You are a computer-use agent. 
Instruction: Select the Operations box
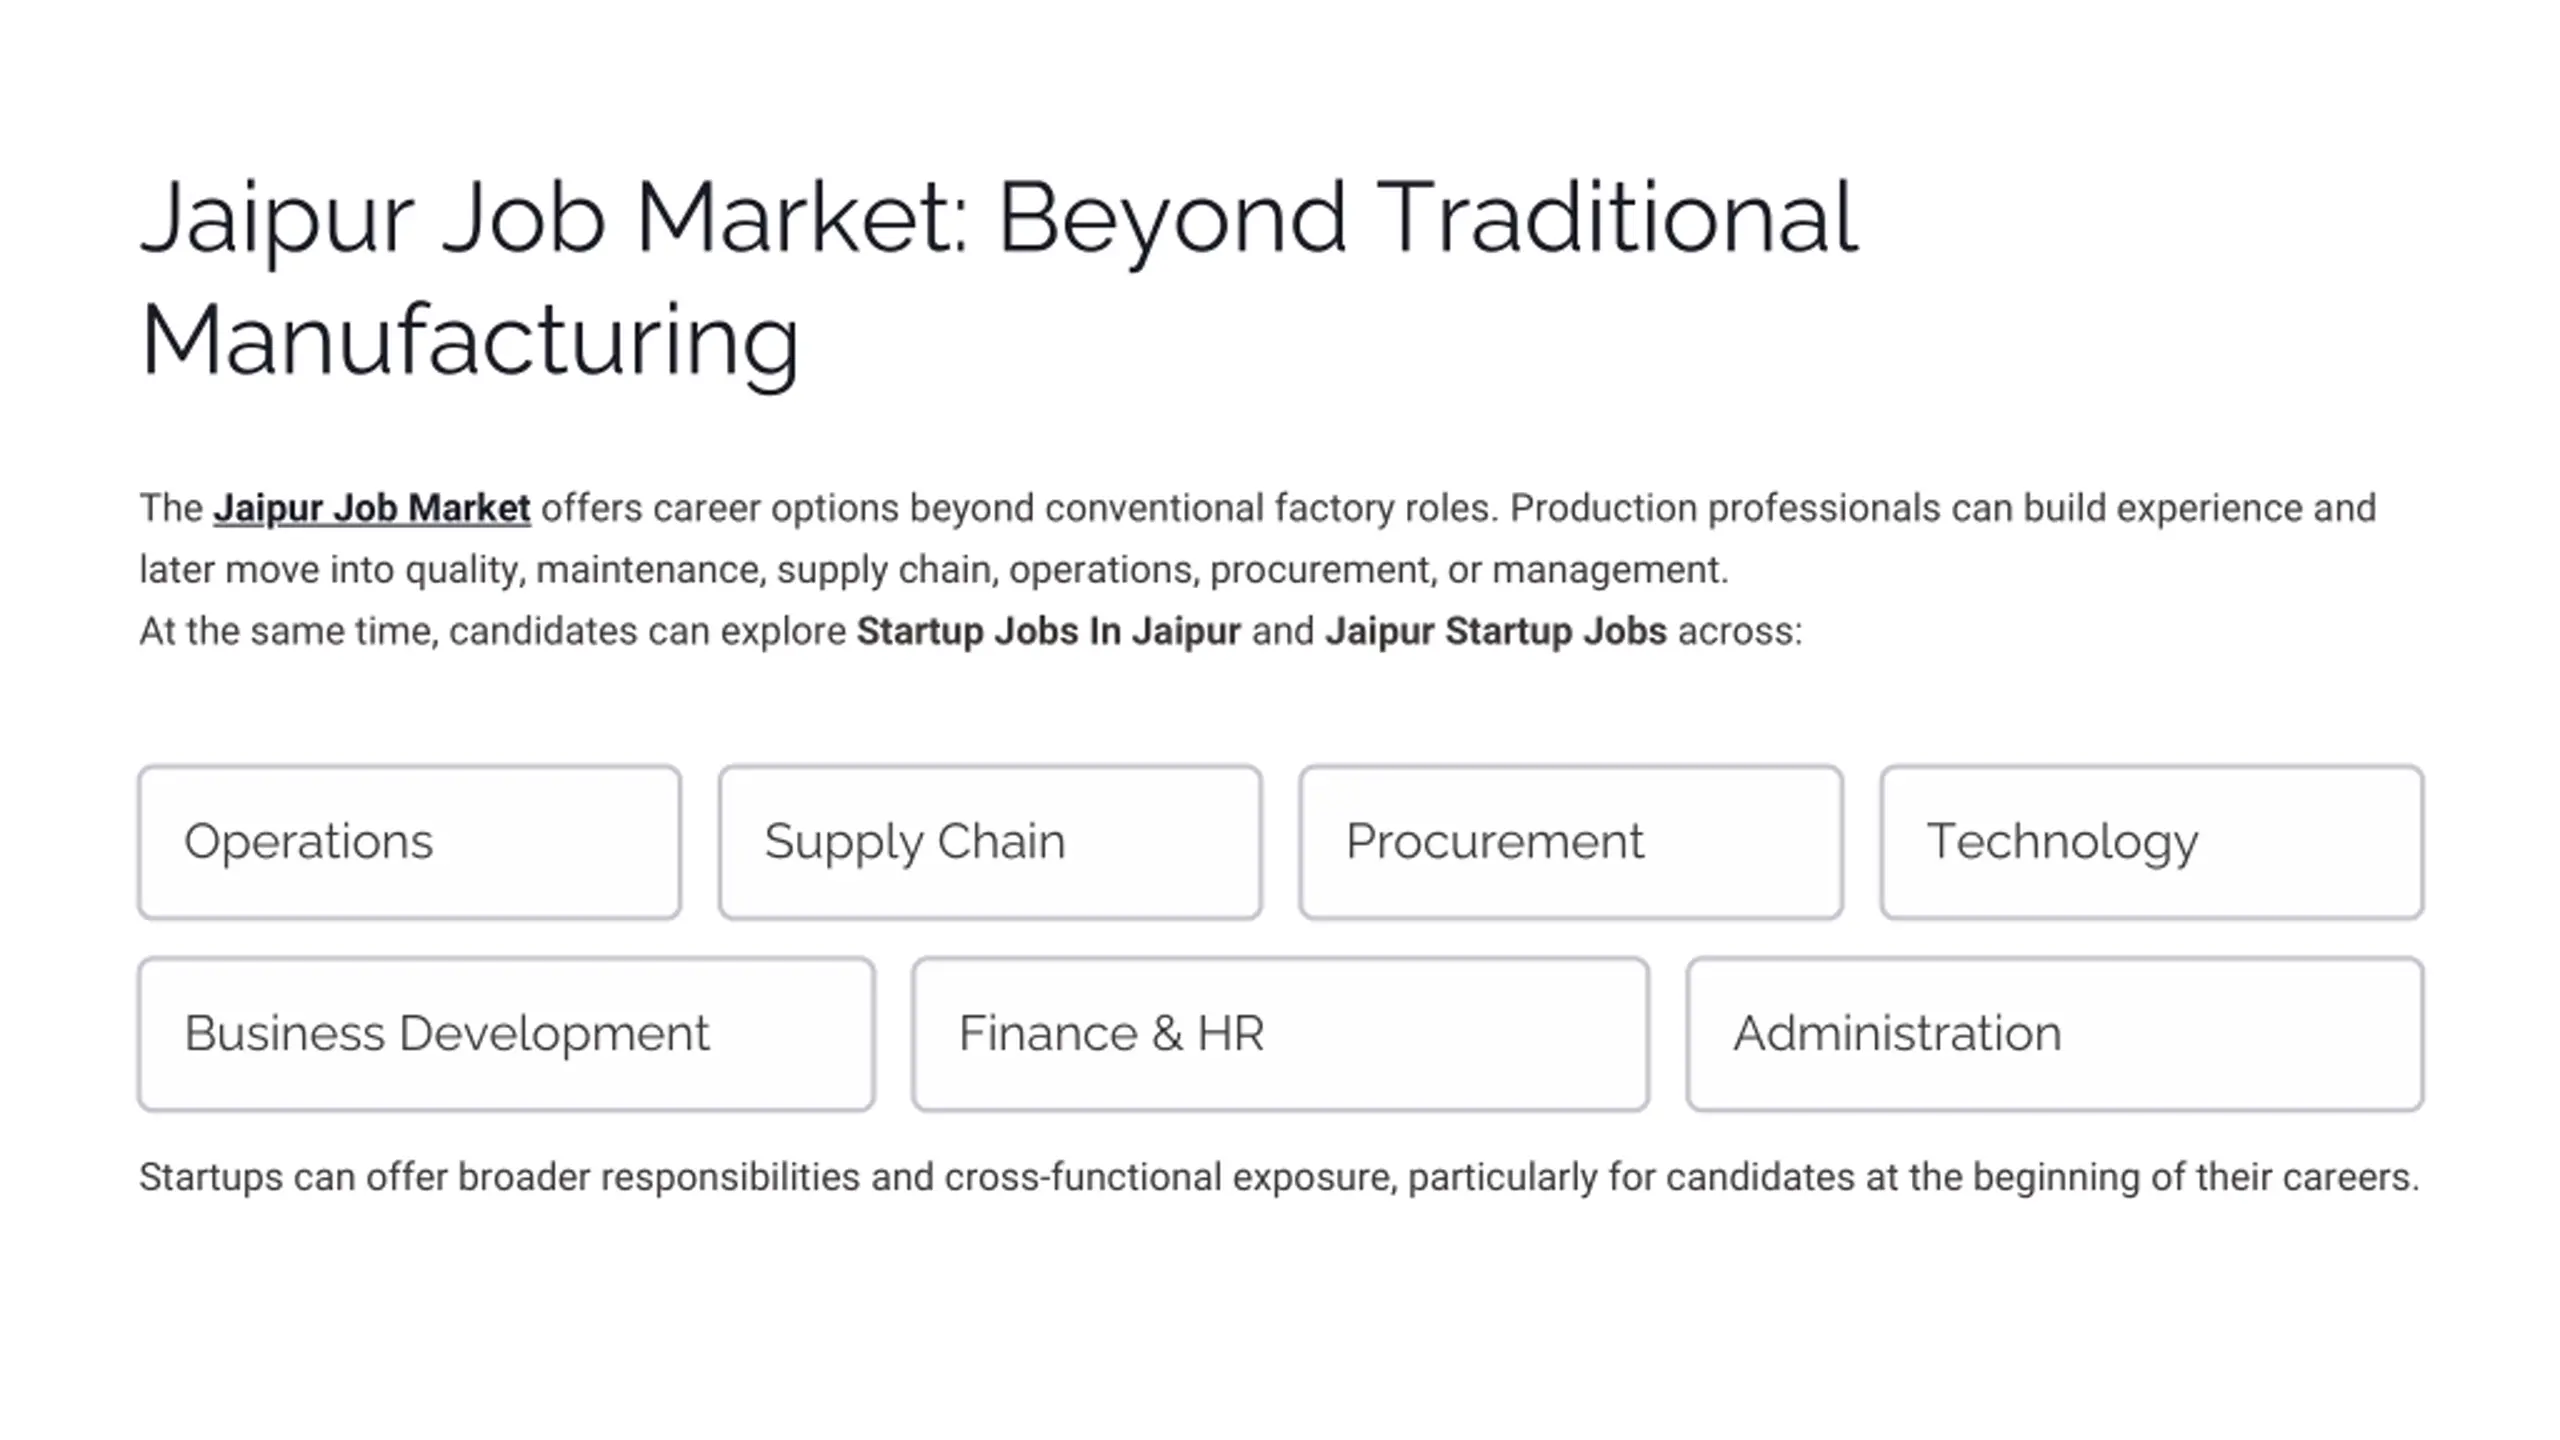[x=409, y=842]
